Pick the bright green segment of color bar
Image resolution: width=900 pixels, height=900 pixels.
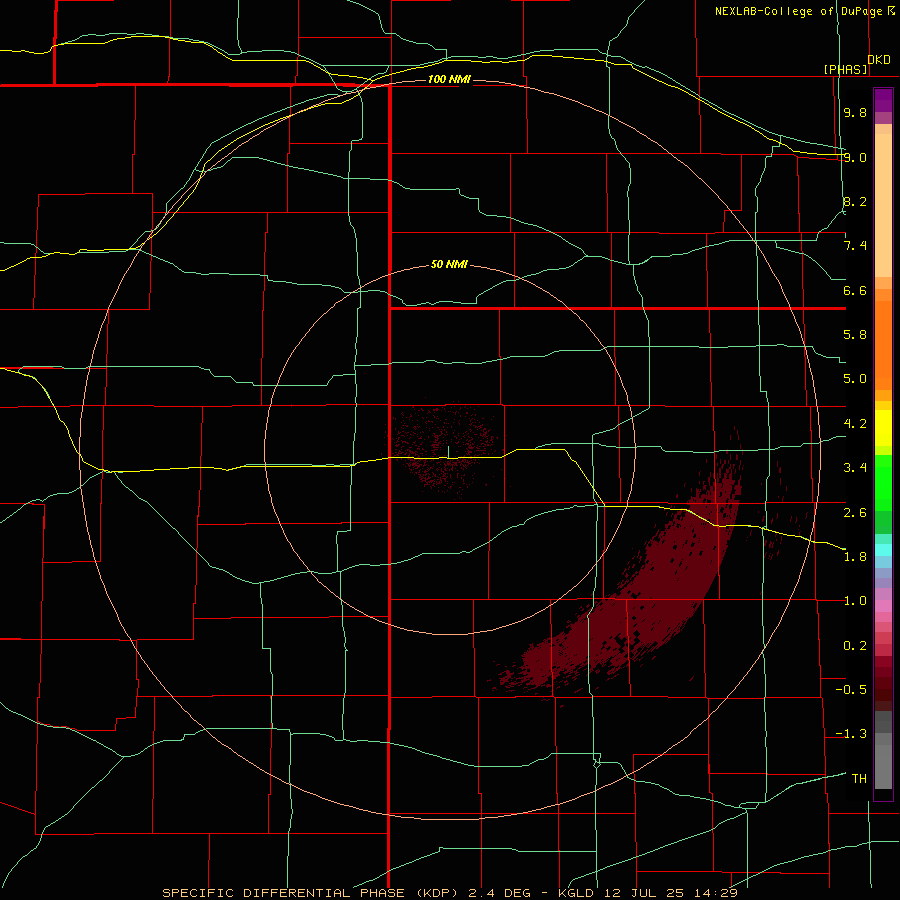tap(883, 483)
